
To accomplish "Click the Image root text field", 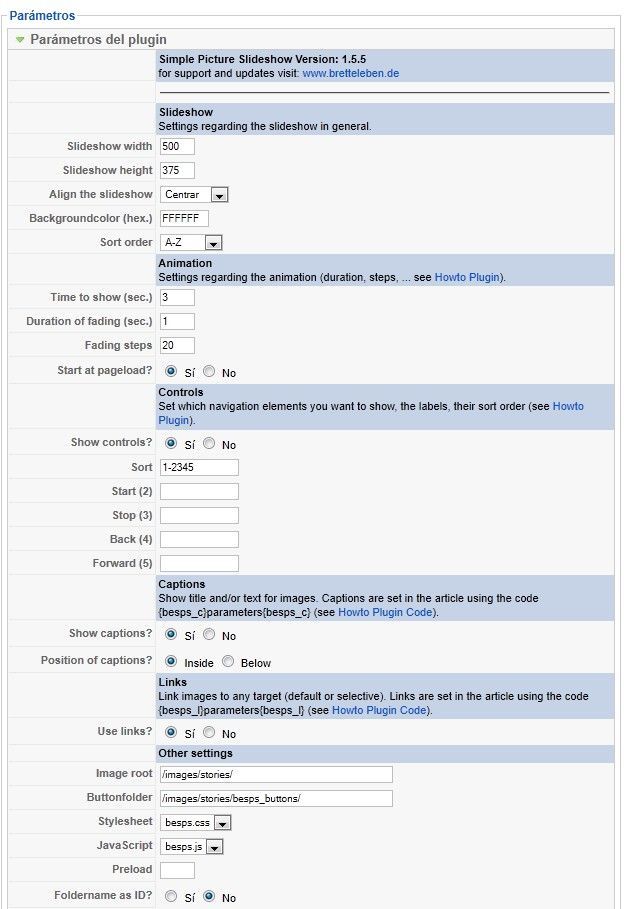I will tap(276, 774).
